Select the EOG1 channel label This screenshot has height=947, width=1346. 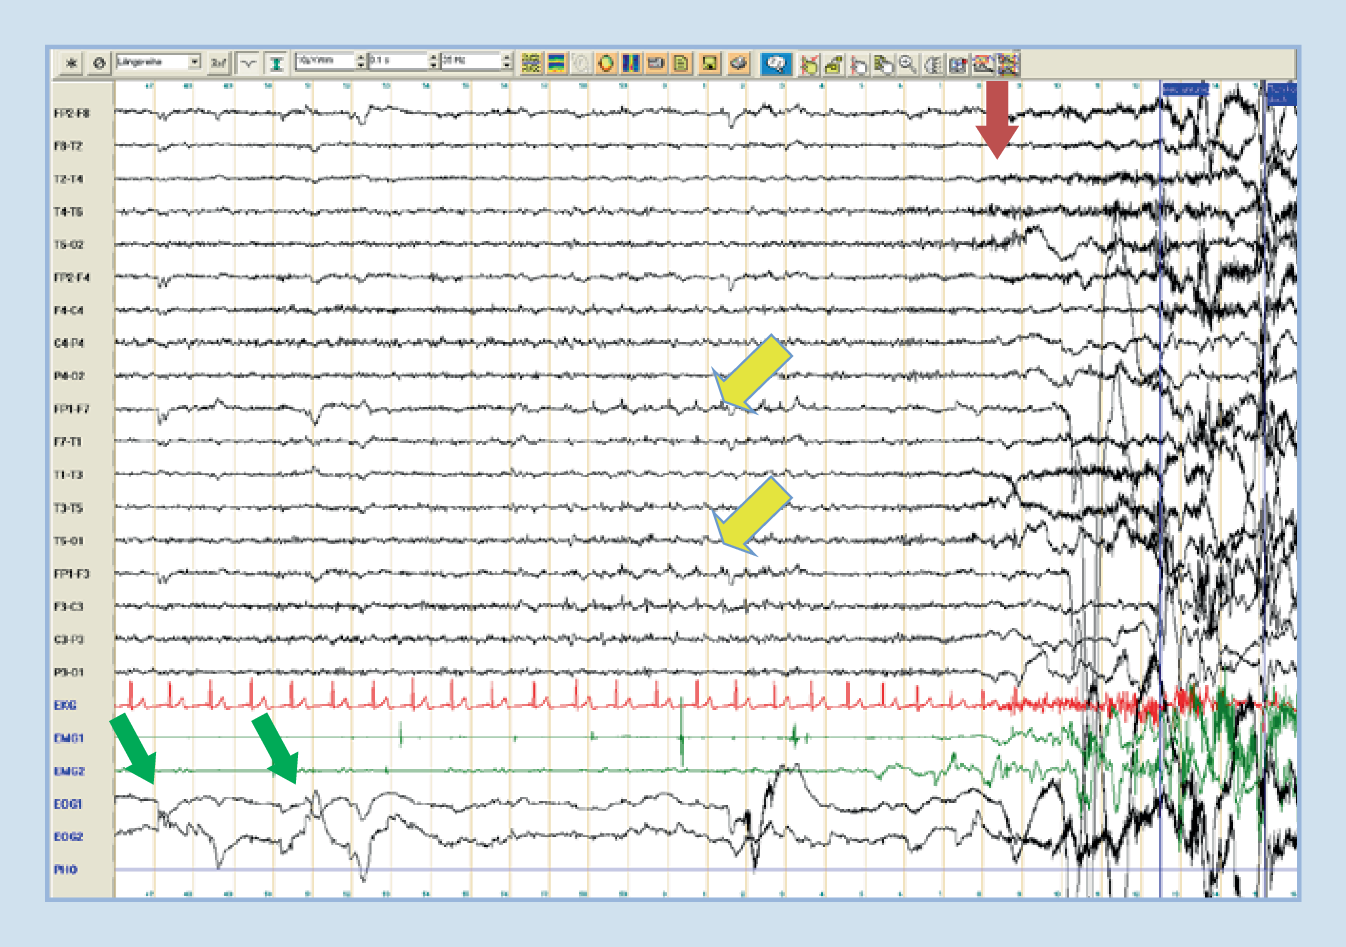click(68, 804)
